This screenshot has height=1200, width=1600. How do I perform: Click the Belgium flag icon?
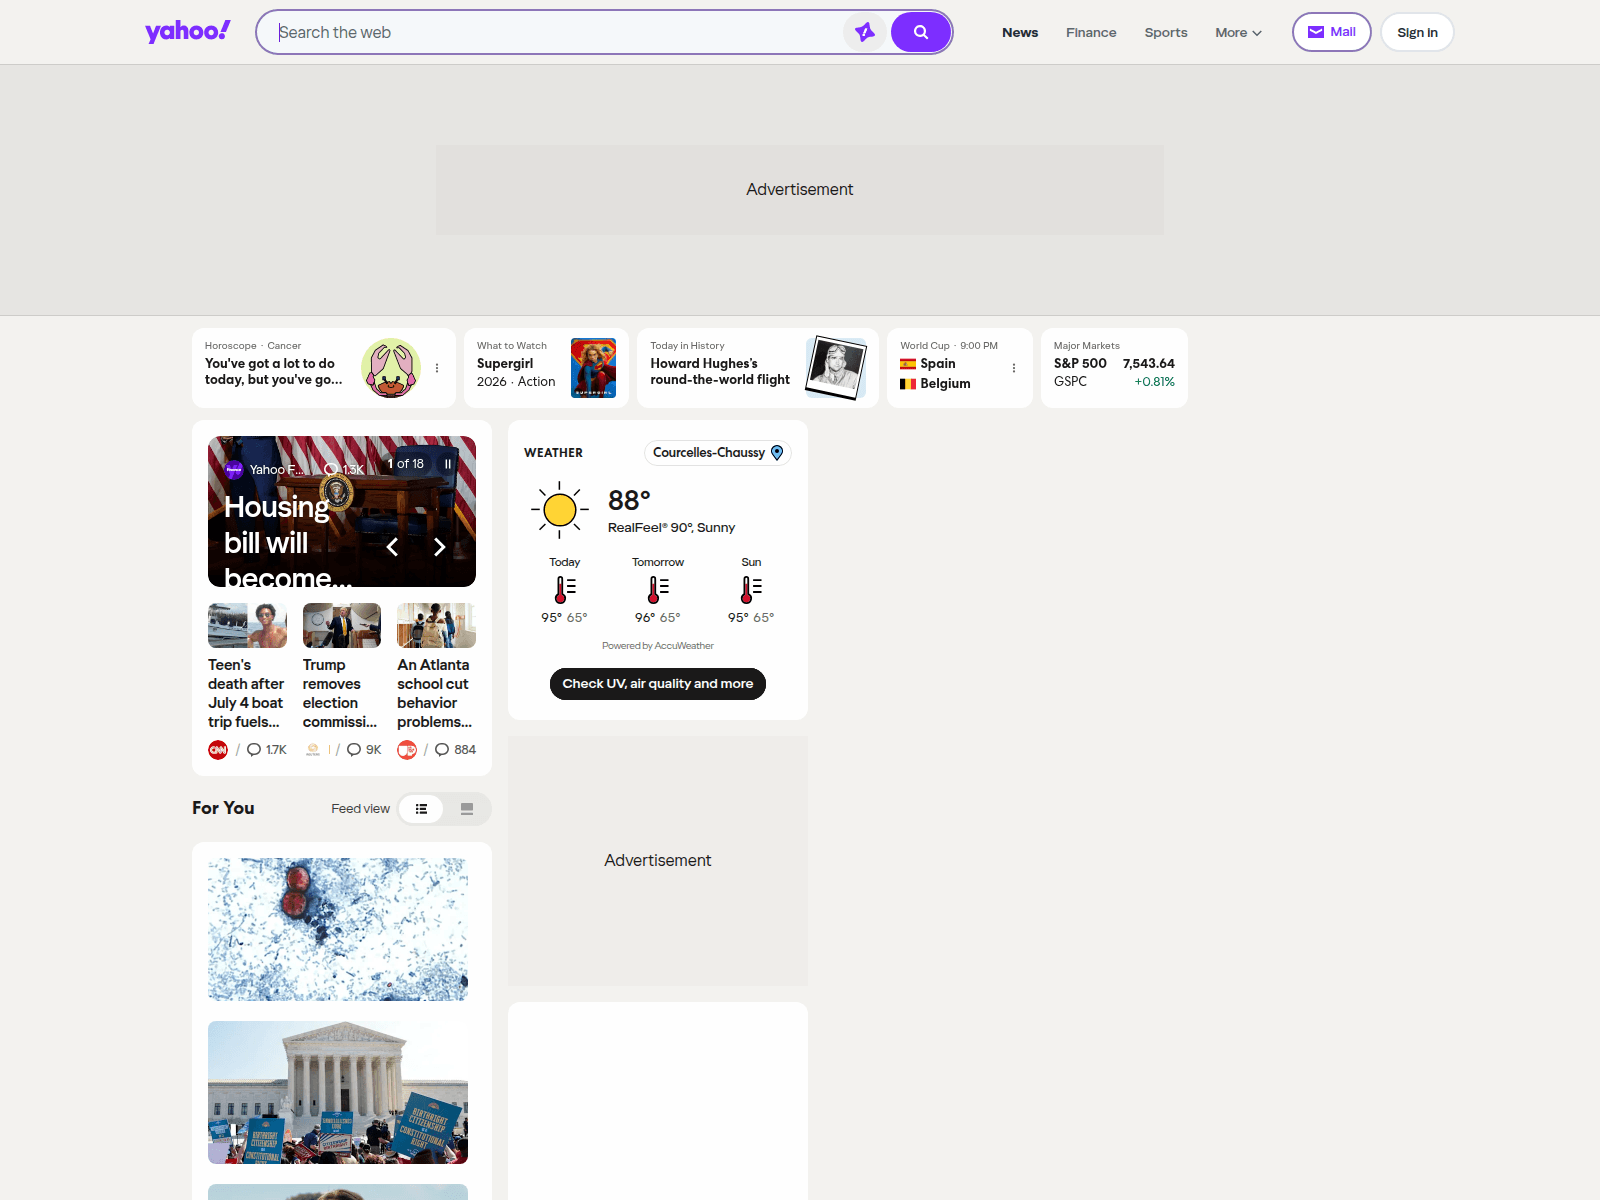click(908, 384)
